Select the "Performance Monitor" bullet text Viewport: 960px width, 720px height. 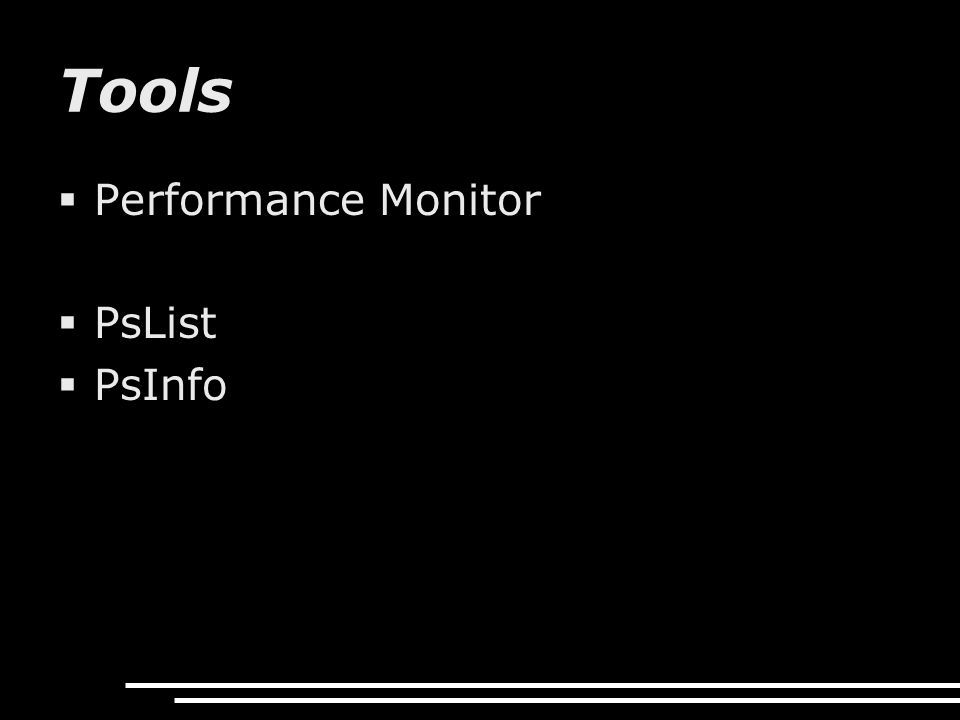318,200
